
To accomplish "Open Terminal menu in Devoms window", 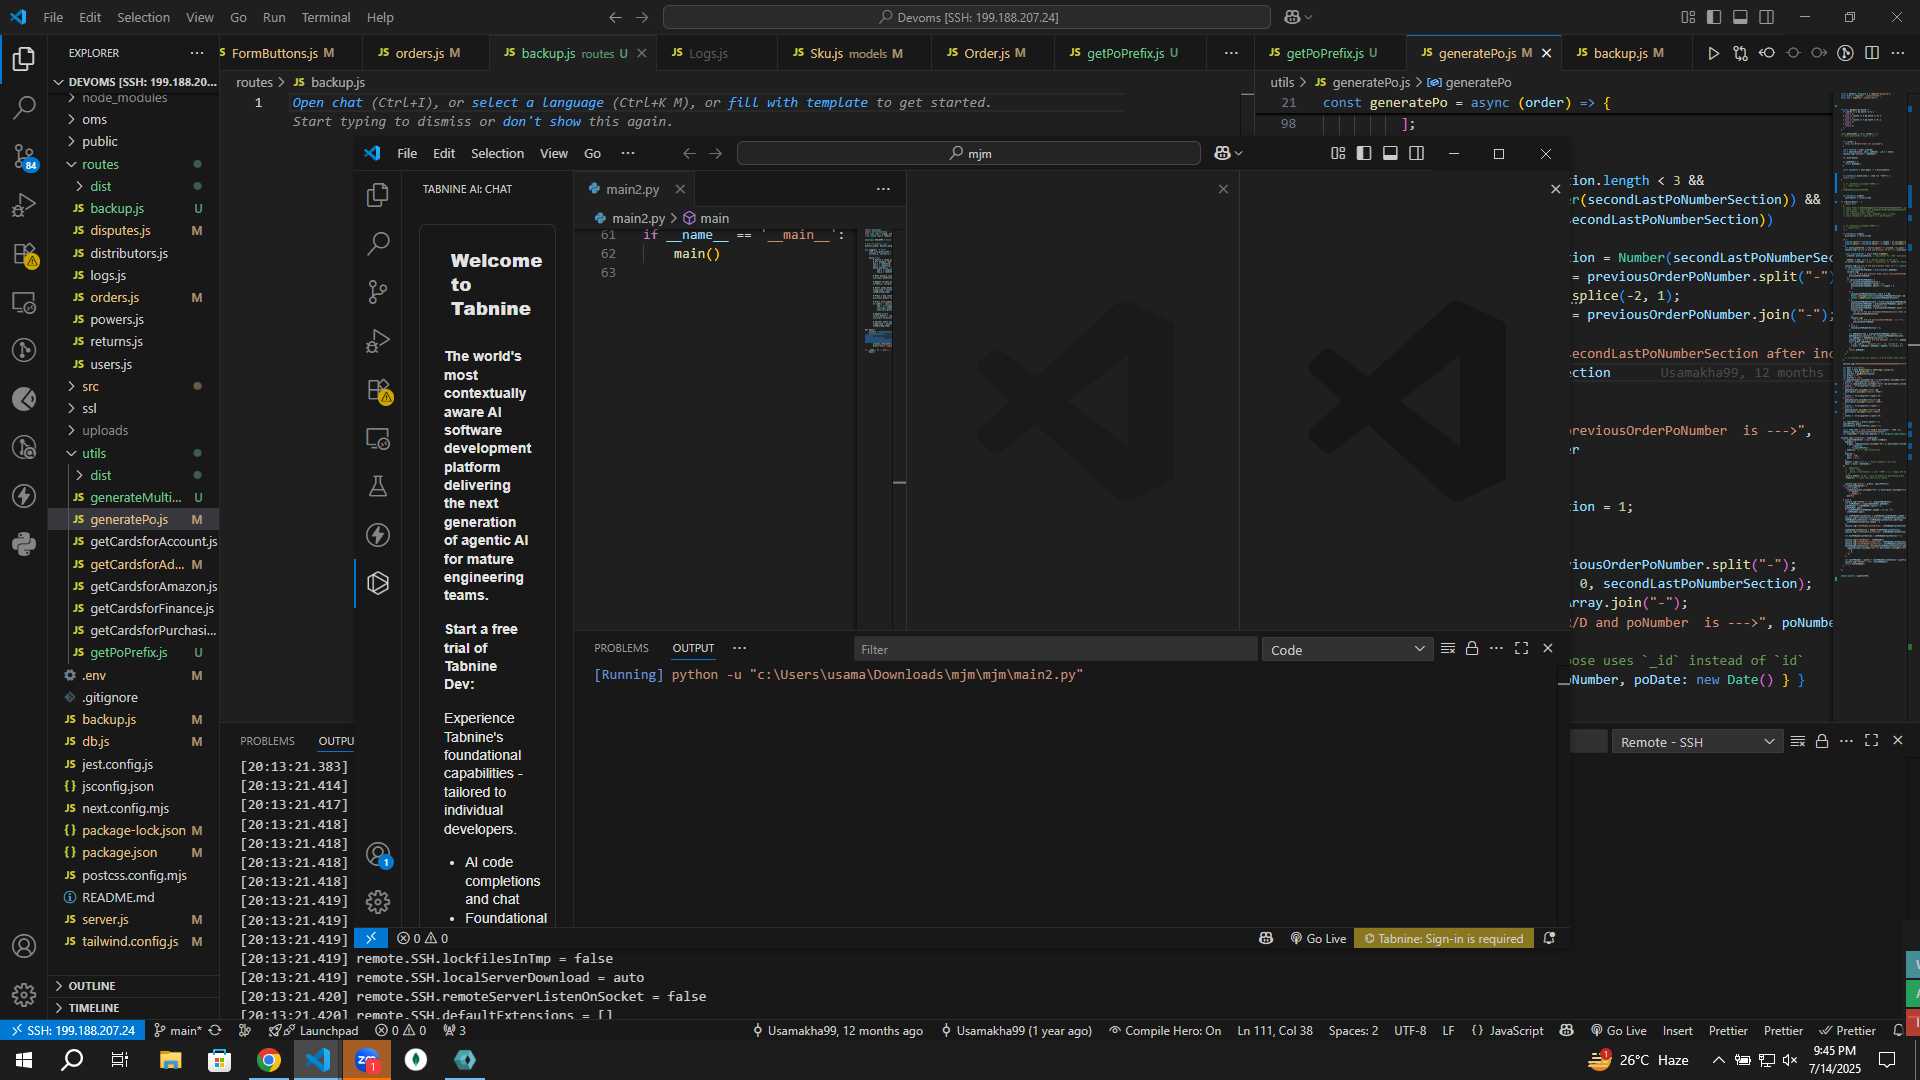I will 325,17.
